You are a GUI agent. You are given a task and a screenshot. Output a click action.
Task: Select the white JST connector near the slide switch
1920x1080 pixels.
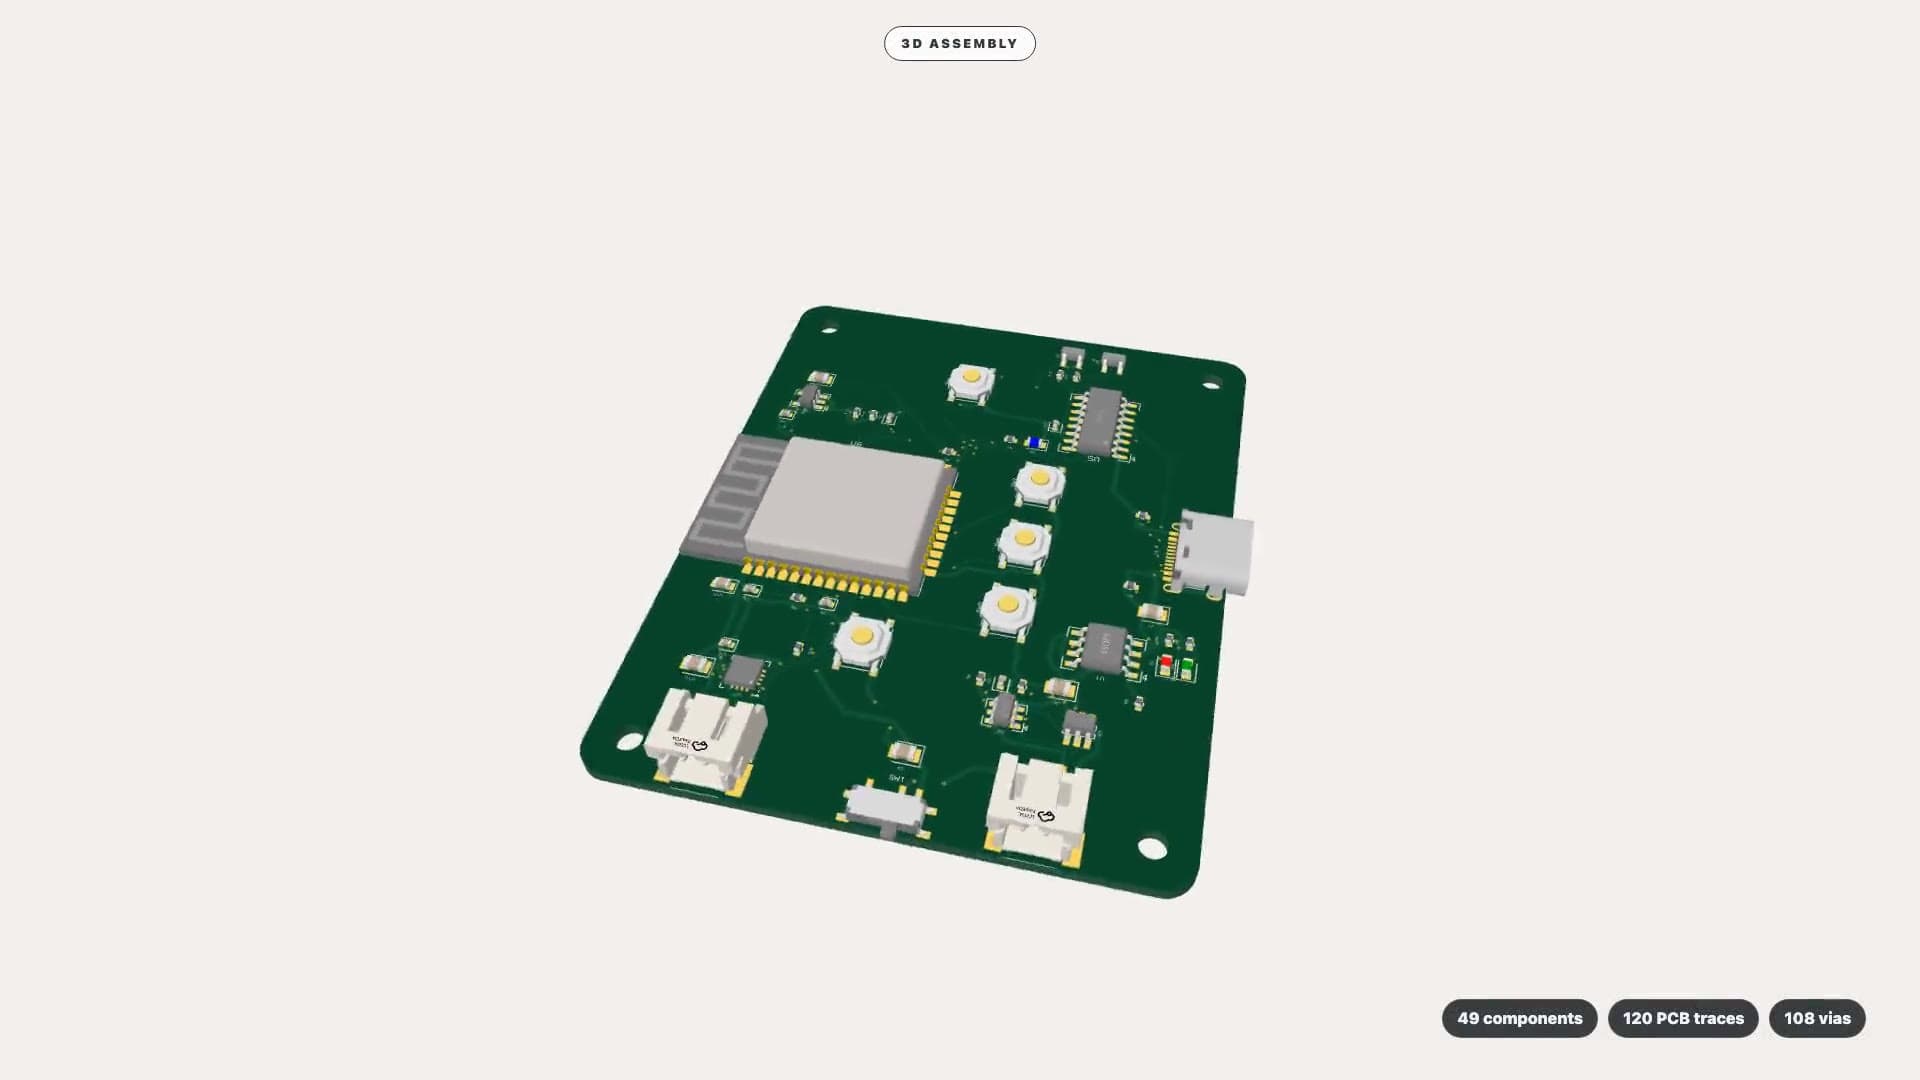pyautogui.click(x=1038, y=807)
